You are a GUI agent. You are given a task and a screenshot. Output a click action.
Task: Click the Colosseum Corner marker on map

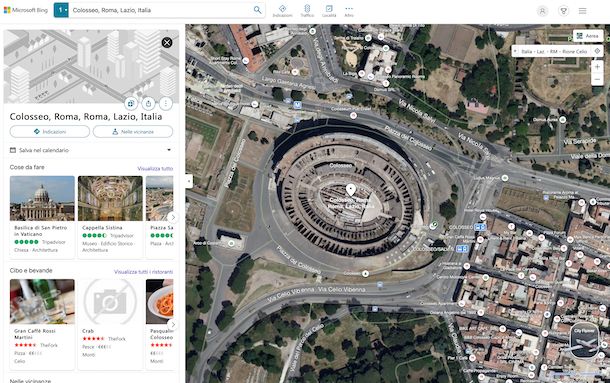point(353,115)
